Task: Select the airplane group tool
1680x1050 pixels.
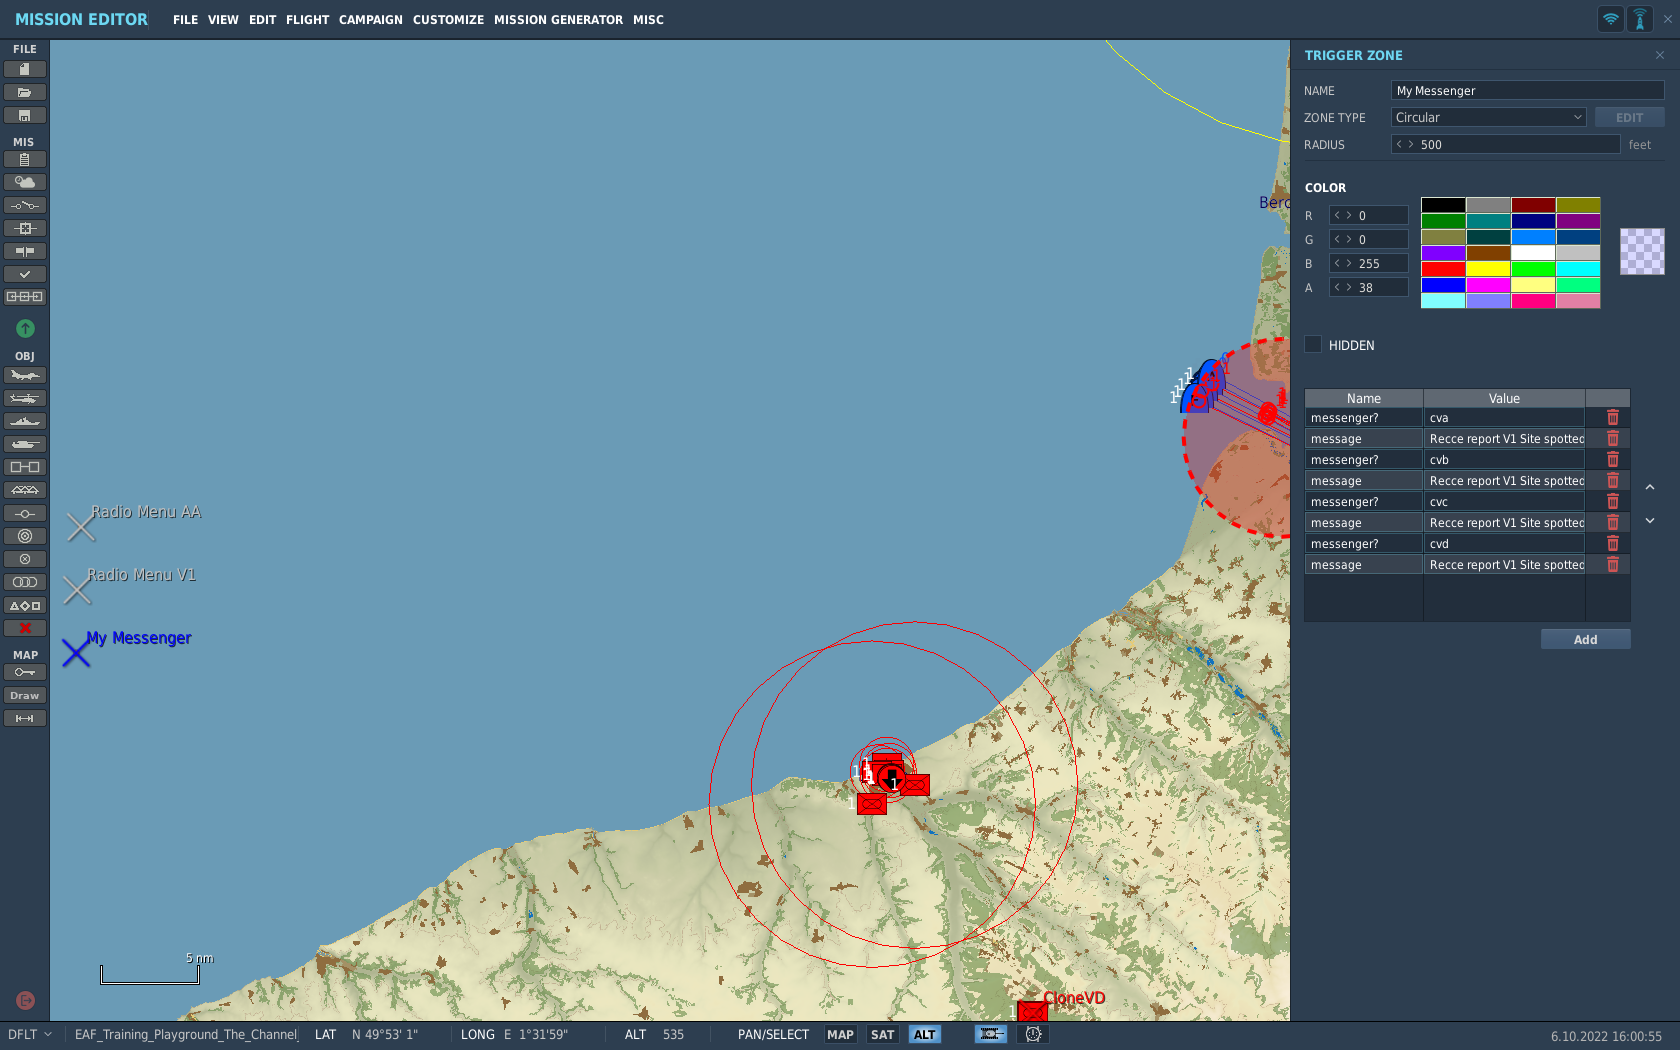Action: pos(25,375)
